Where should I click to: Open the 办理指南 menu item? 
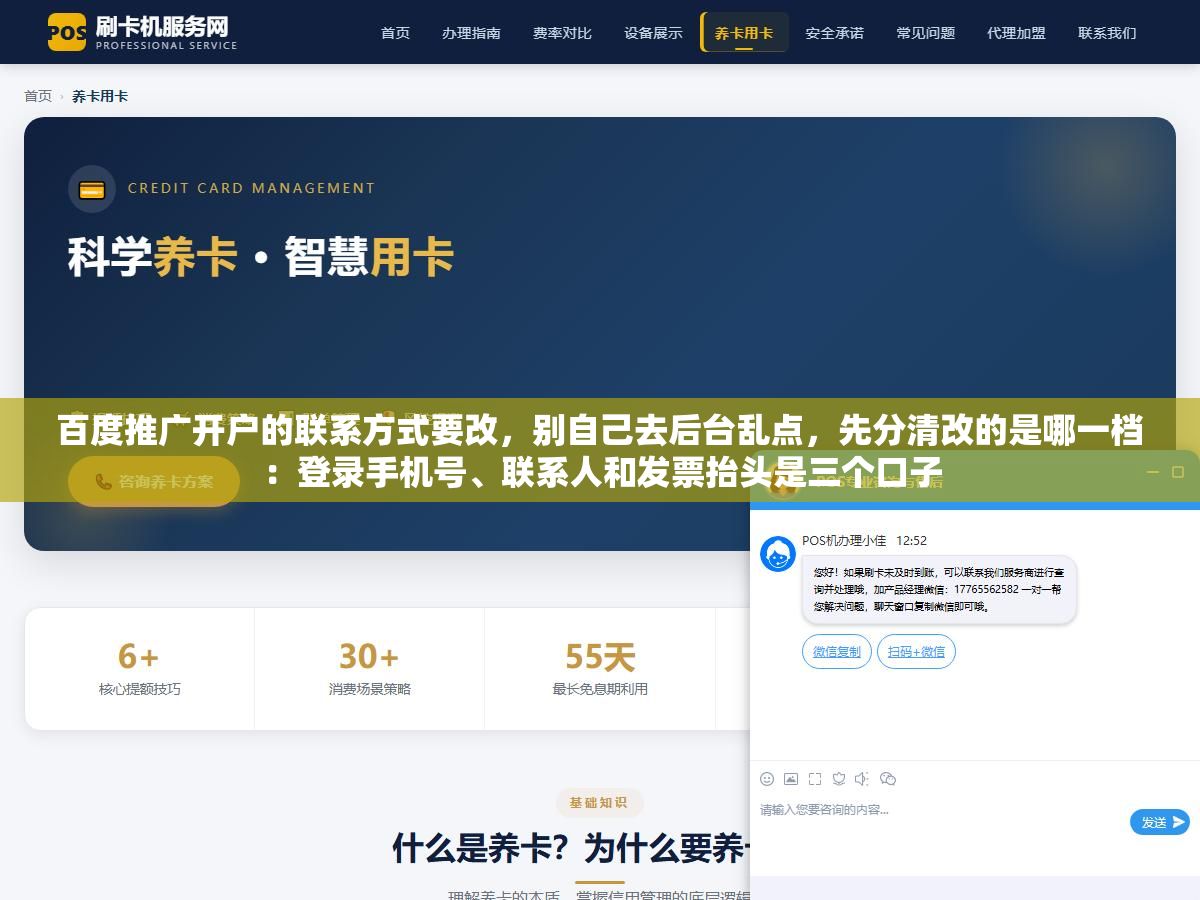[x=471, y=33]
